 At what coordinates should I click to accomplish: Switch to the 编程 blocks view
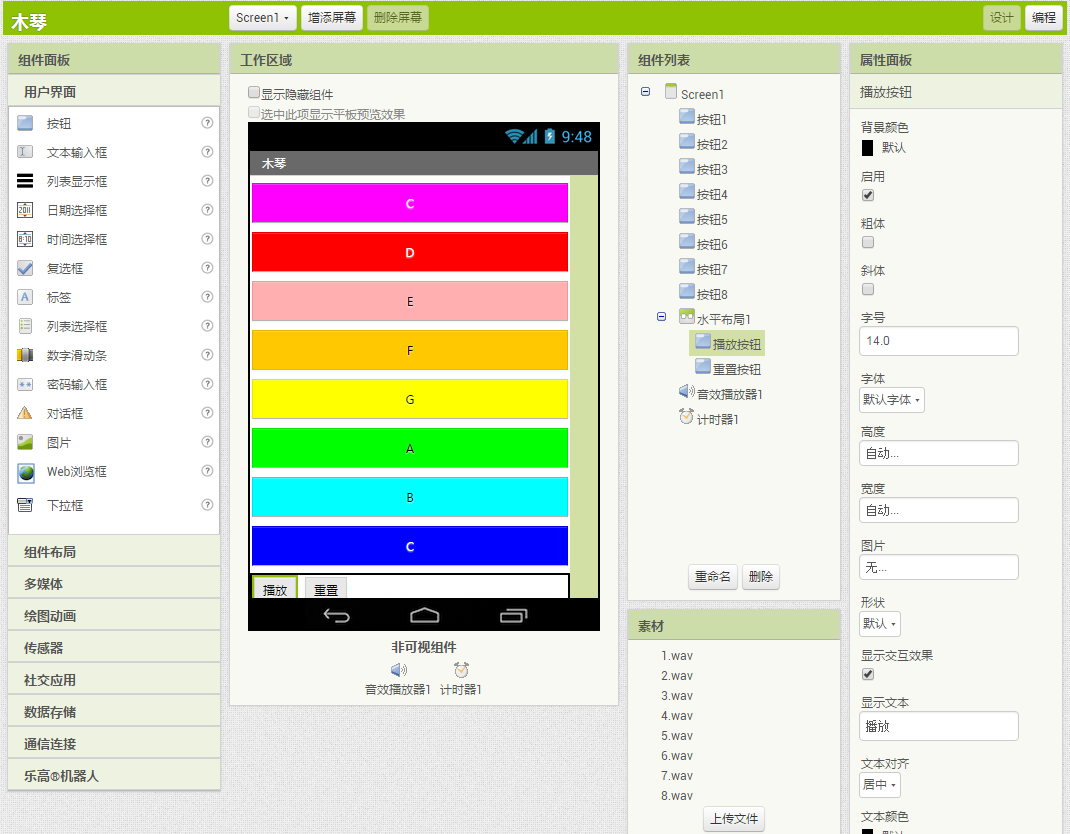pyautogui.click(x=1043, y=18)
